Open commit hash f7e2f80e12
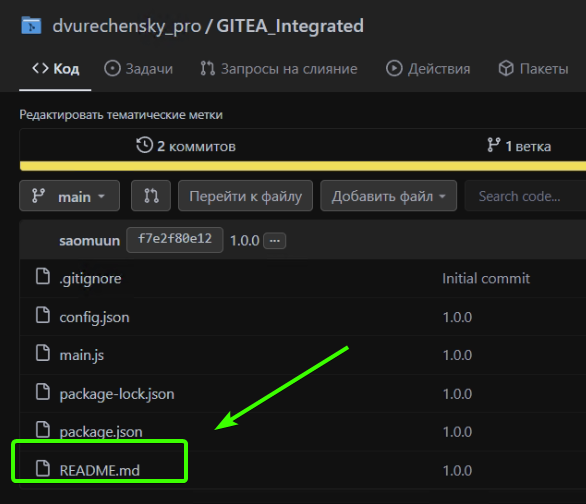Image resolution: width=586 pixels, height=504 pixels. tap(175, 240)
